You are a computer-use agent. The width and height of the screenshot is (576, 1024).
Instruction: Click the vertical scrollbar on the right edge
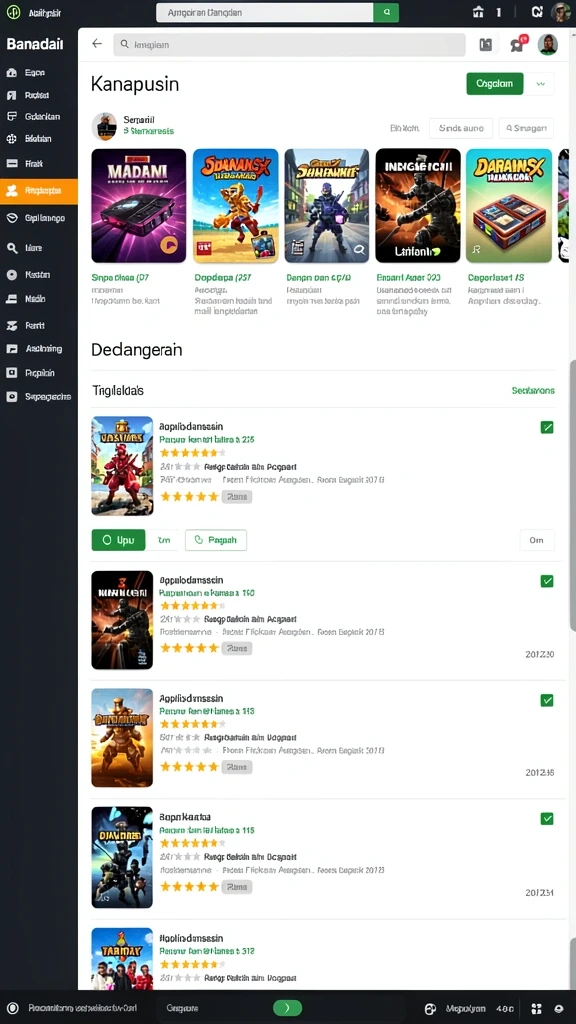pyautogui.click(x=573, y=496)
